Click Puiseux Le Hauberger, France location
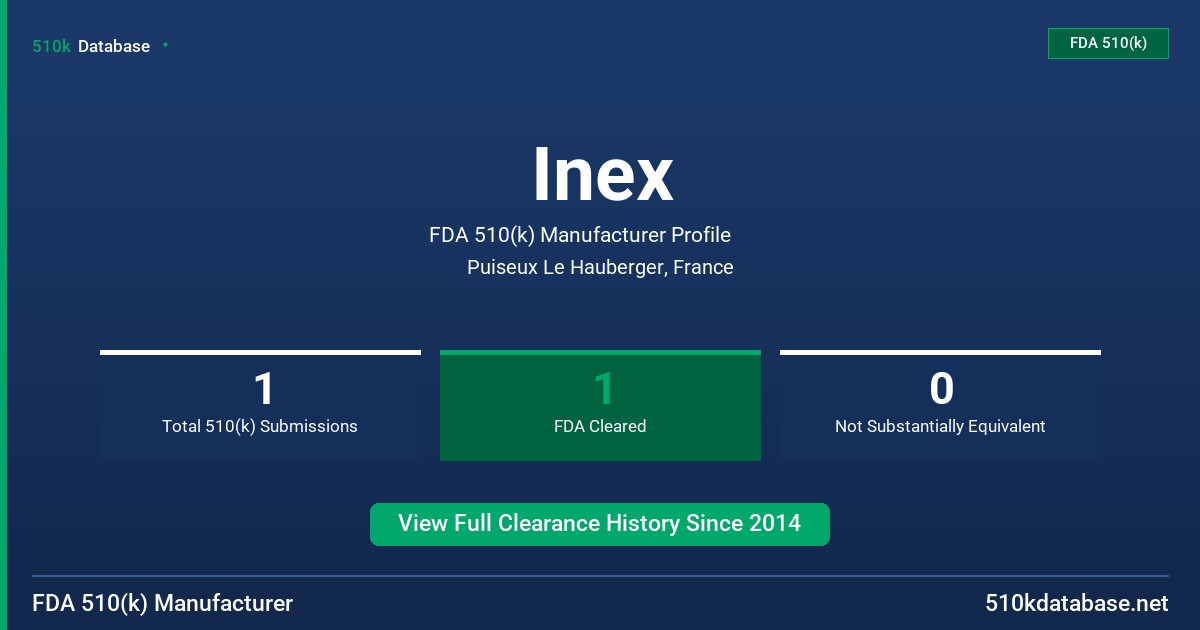Image resolution: width=1200 pixels, height=630 pixels. coord(600,267)
